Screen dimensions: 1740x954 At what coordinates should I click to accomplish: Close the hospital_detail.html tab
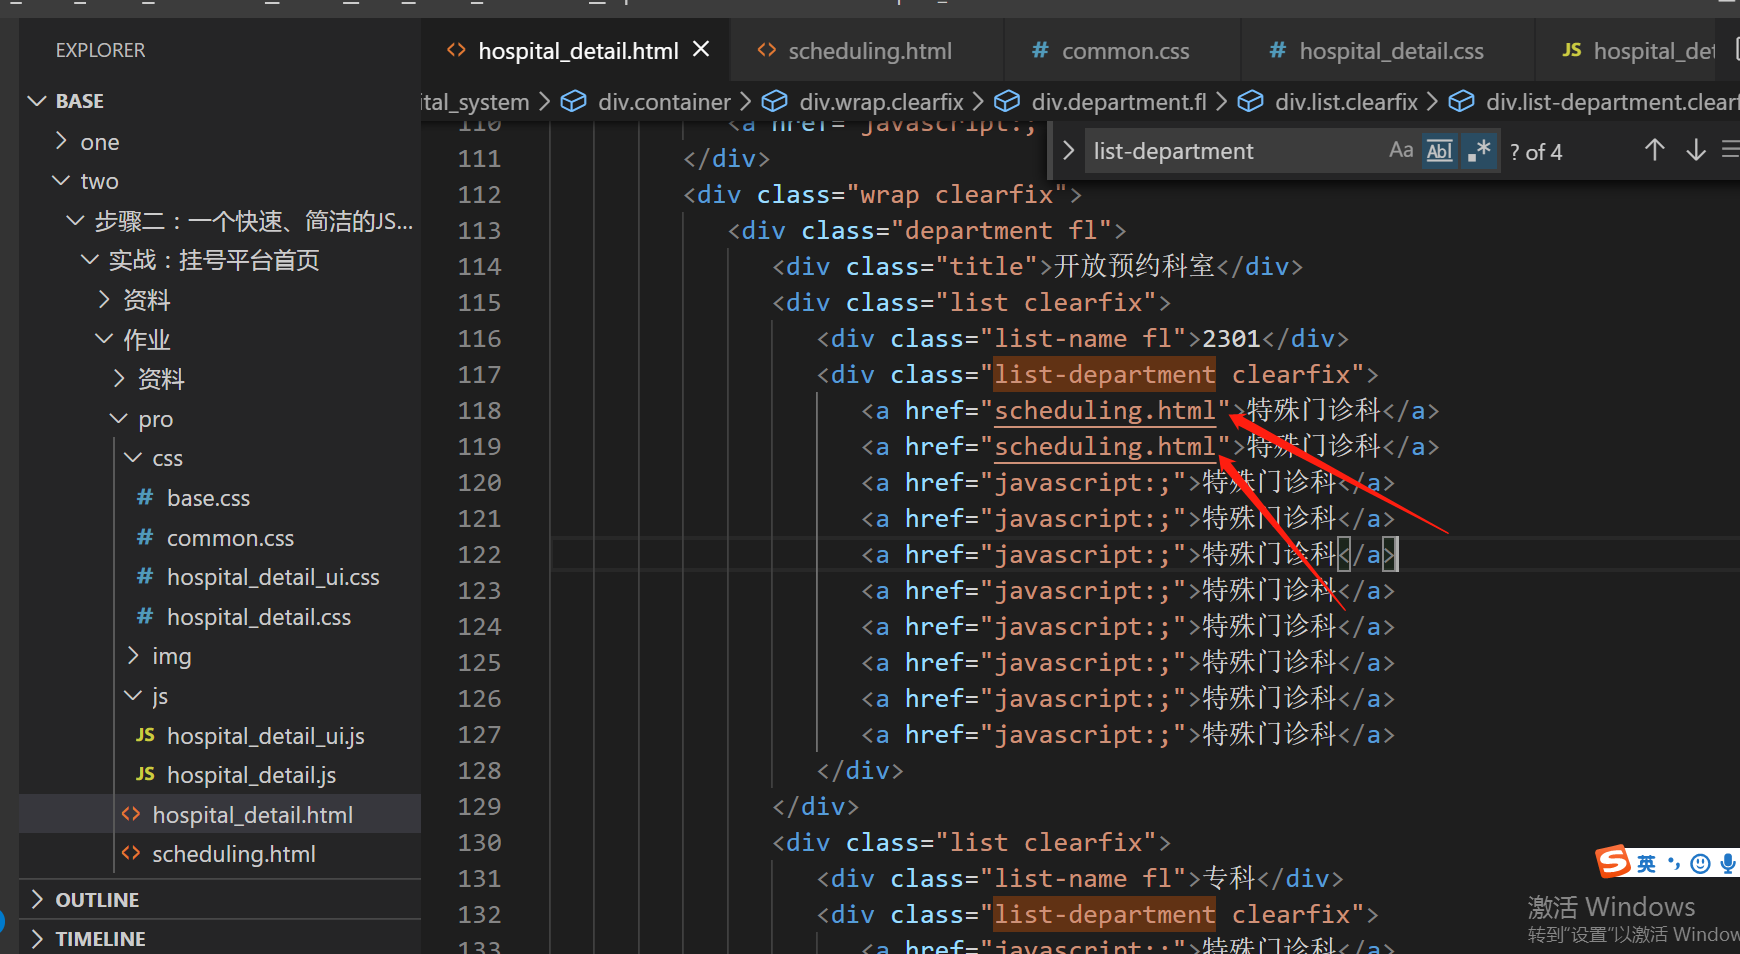point(701,49)
